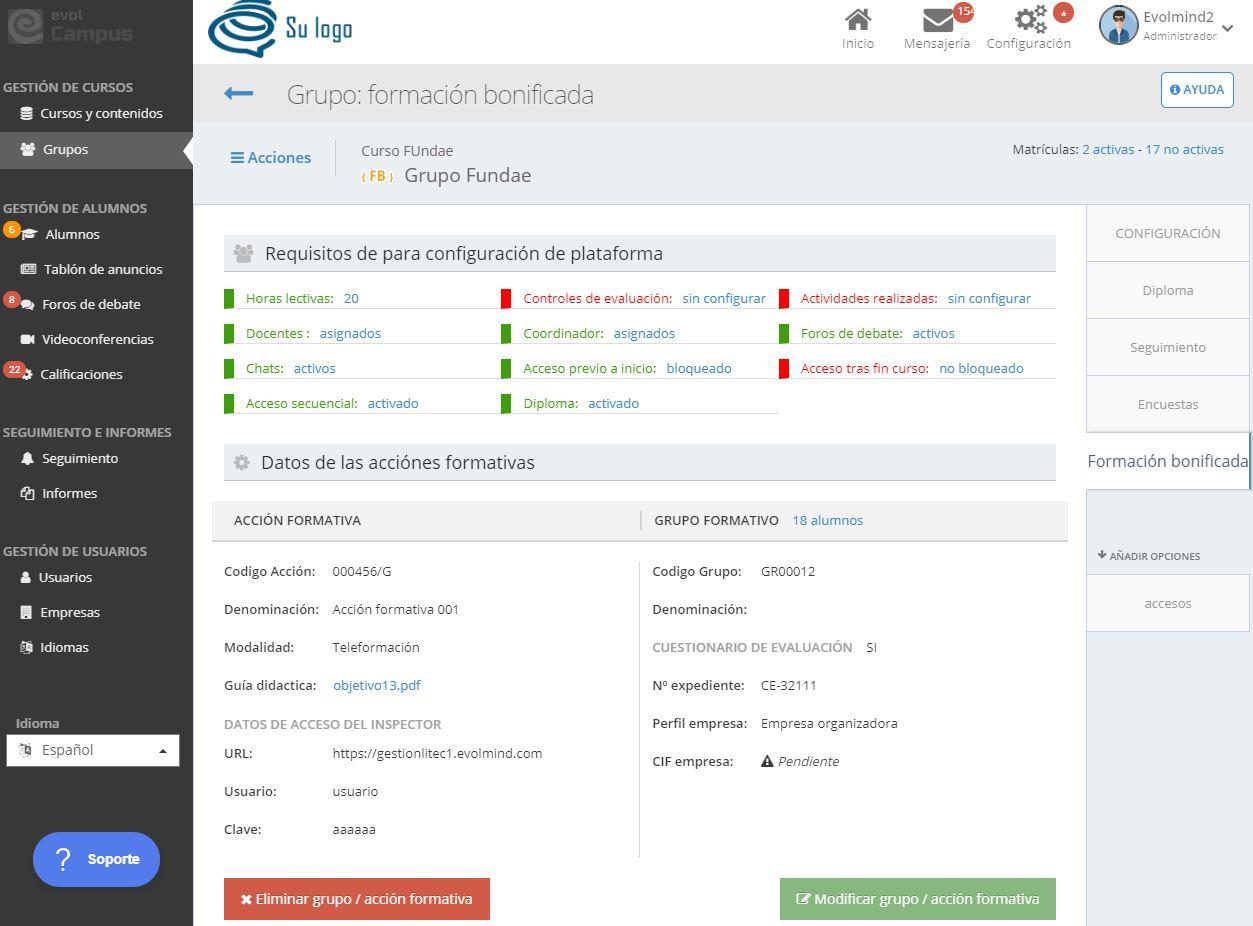Click the Configuración red badge

(1063, 13)
